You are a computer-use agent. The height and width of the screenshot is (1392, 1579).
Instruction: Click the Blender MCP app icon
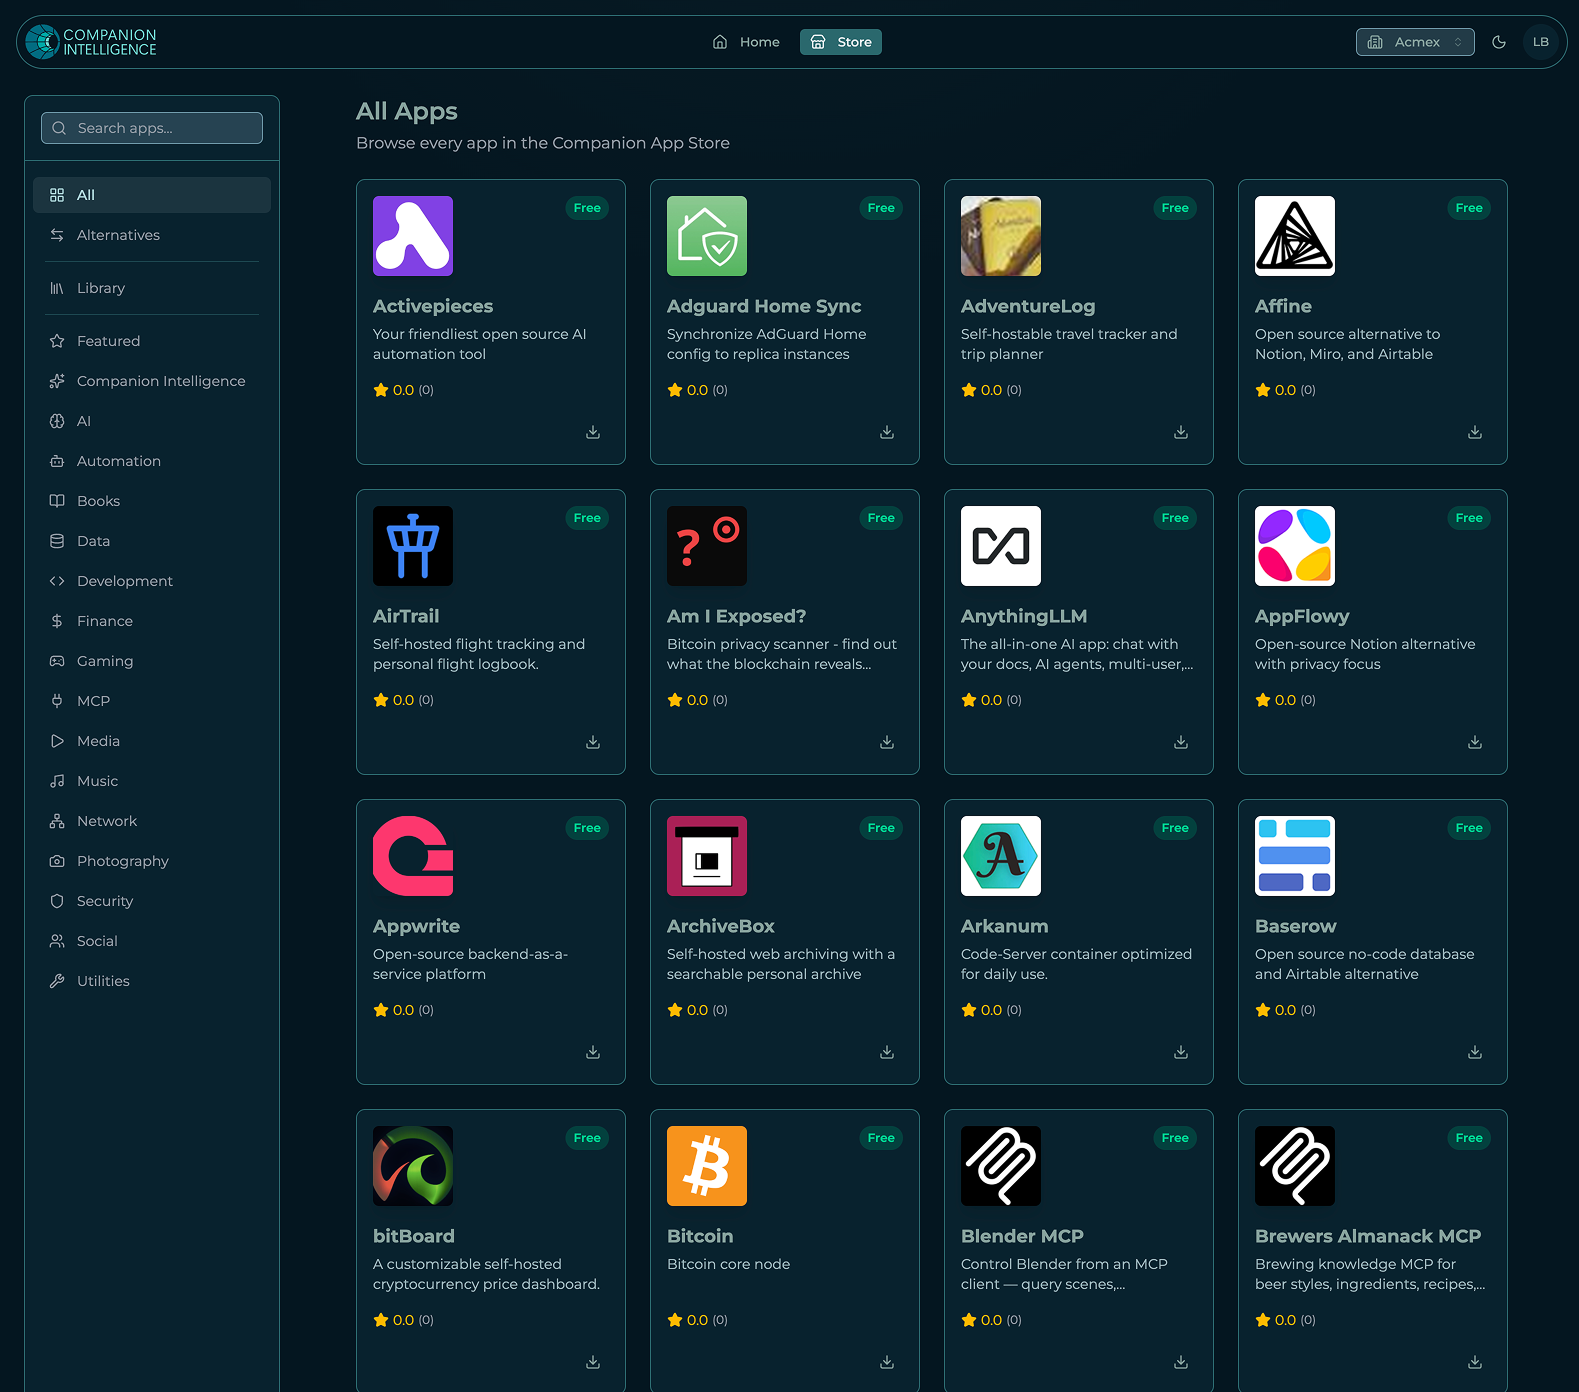coord(1001,1166)
